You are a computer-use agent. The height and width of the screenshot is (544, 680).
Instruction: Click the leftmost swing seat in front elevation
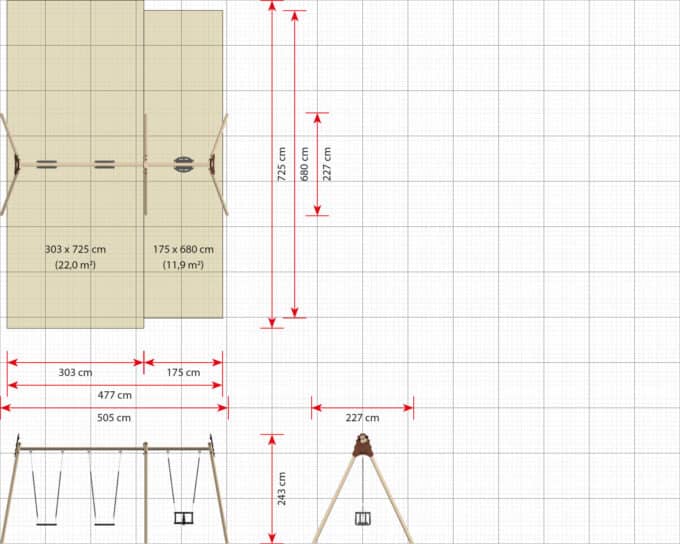[46, 521]
